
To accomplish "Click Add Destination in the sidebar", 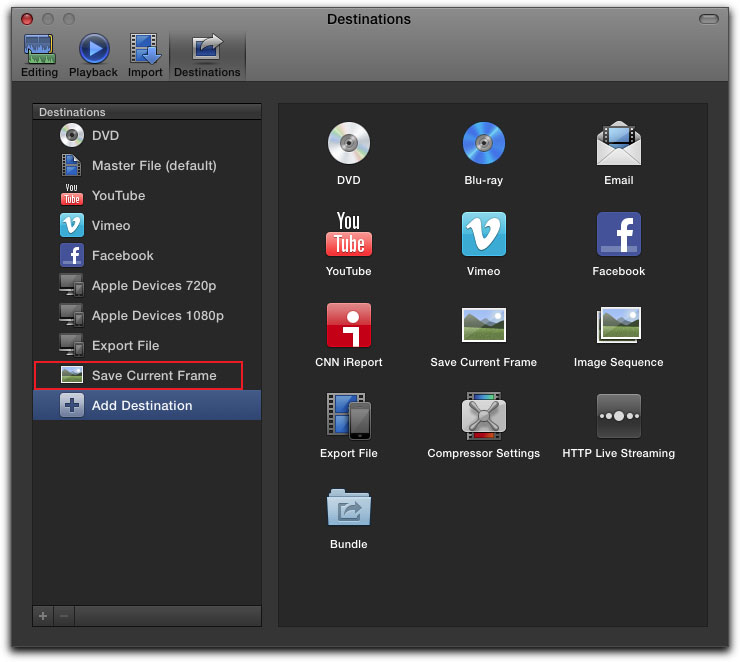I will coord(142,406).
